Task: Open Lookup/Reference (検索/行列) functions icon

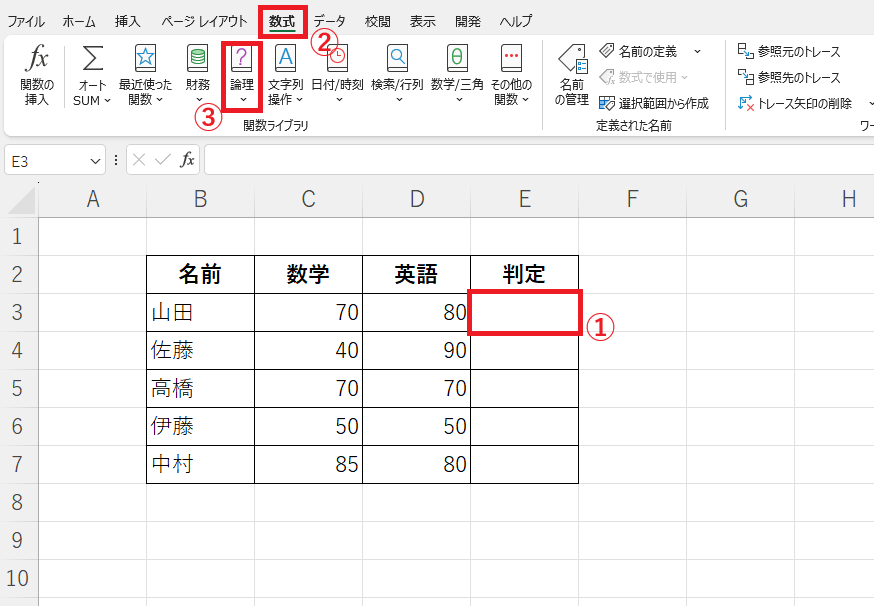Action: point(397,74)
